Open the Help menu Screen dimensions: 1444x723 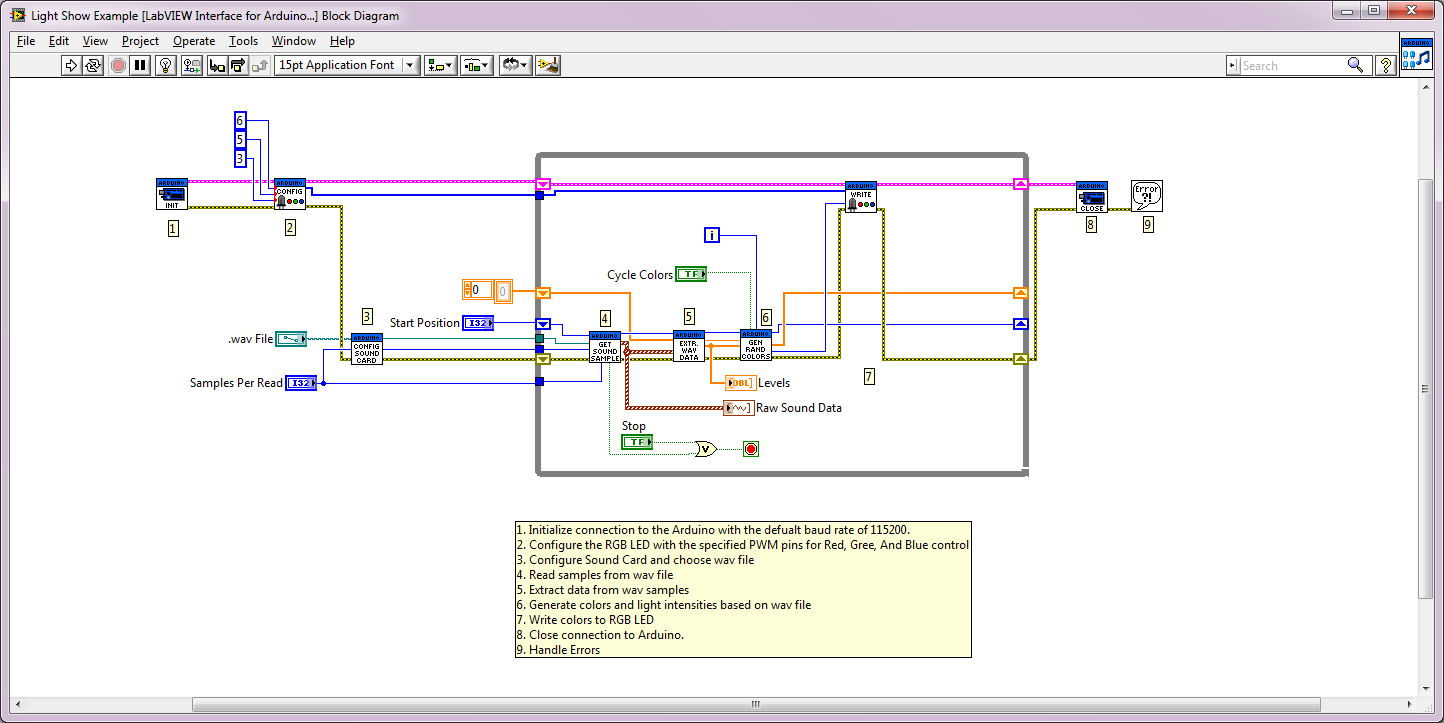coord(342,41)
